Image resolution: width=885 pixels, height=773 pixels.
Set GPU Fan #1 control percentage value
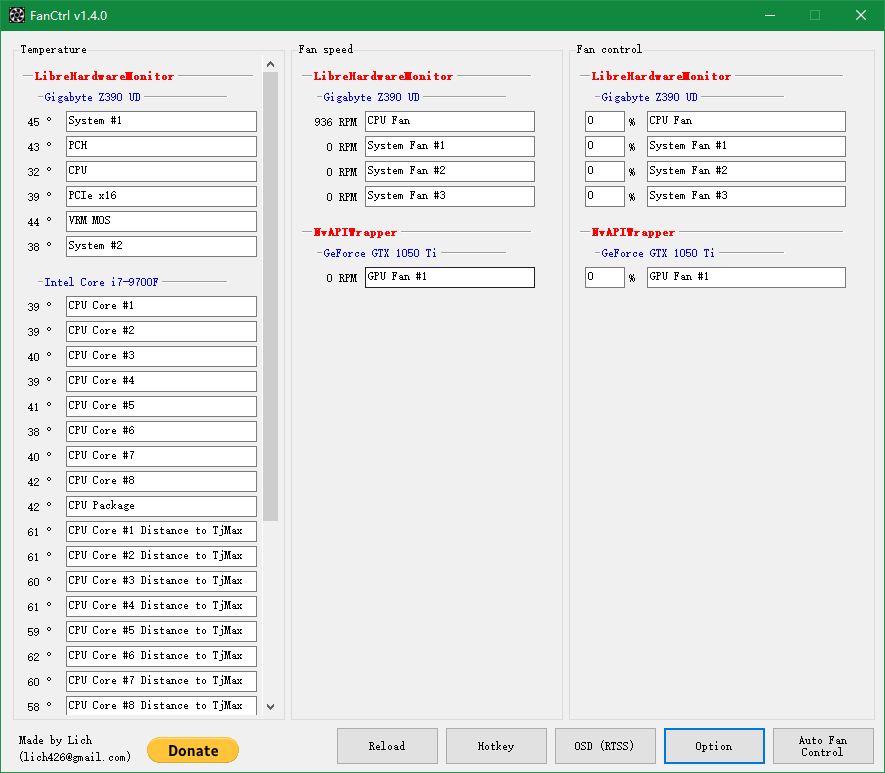pyautogui.click(x=604, y=277)
